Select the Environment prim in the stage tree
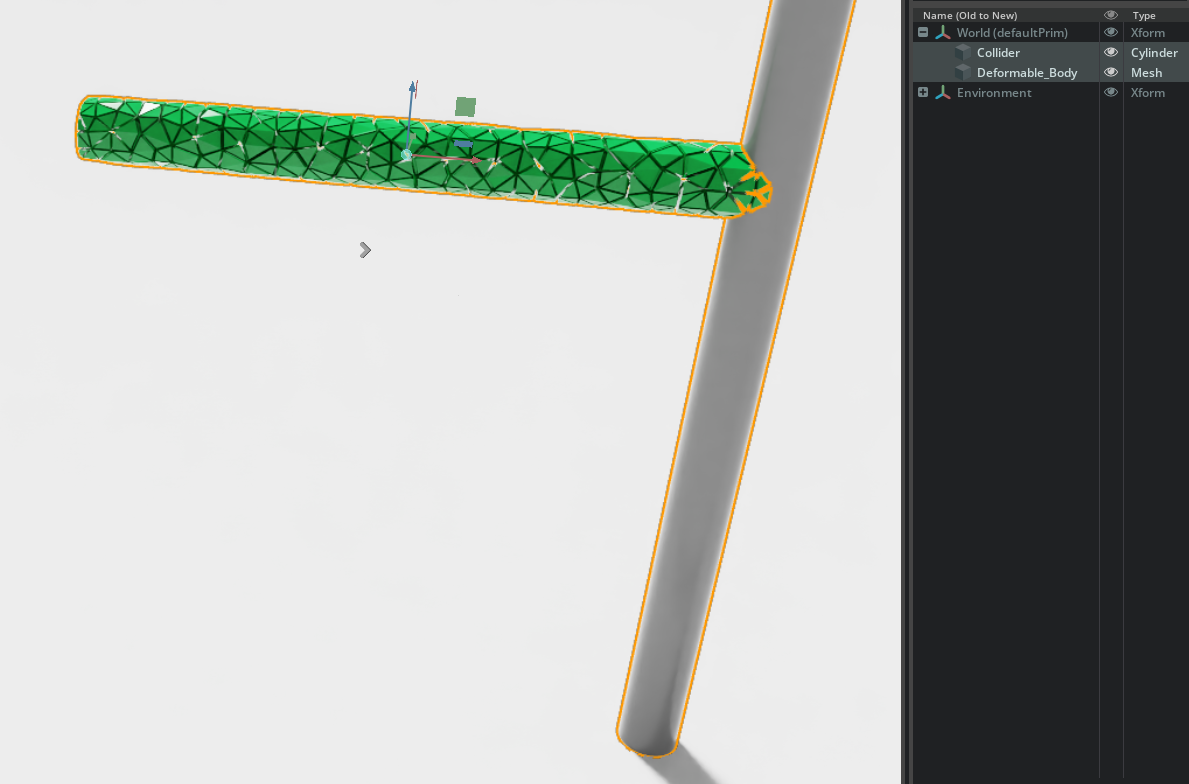The width and height of the screenshot is (1189, 784). click(x=993, y=92)
